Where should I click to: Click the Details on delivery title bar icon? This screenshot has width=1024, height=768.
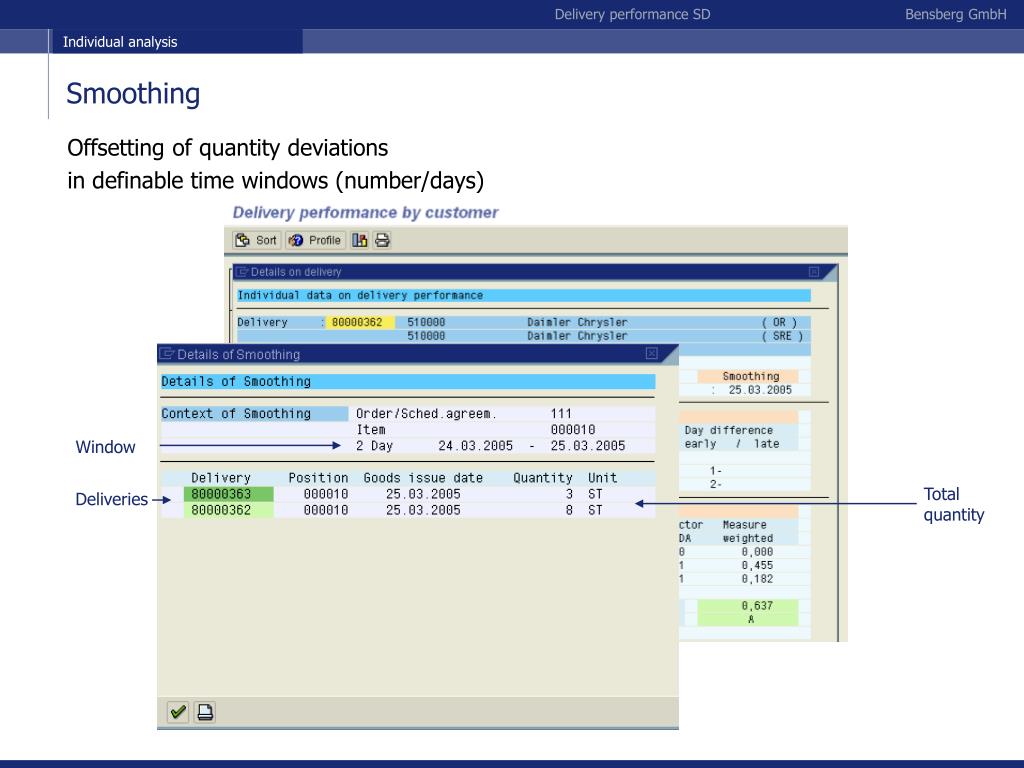(x=242, y=272)
